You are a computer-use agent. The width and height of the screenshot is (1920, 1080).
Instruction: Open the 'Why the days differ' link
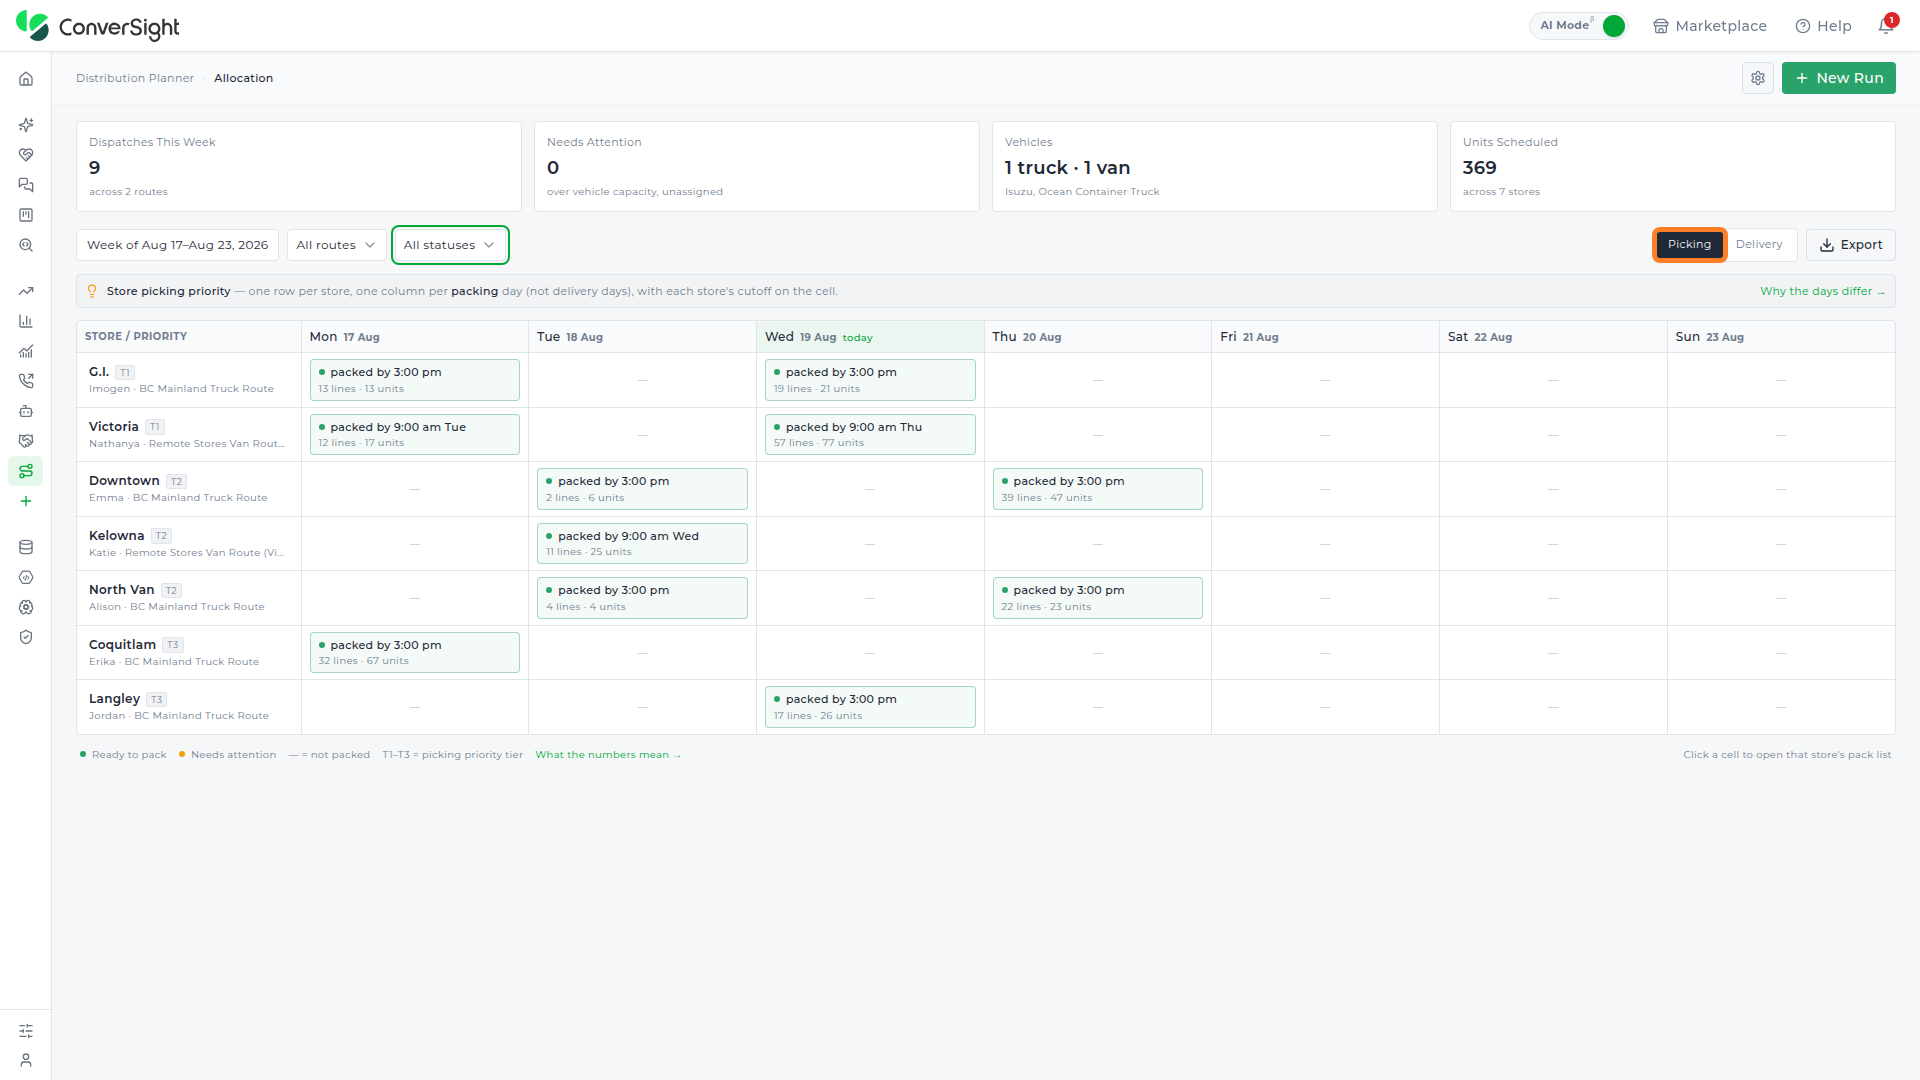1822,291
